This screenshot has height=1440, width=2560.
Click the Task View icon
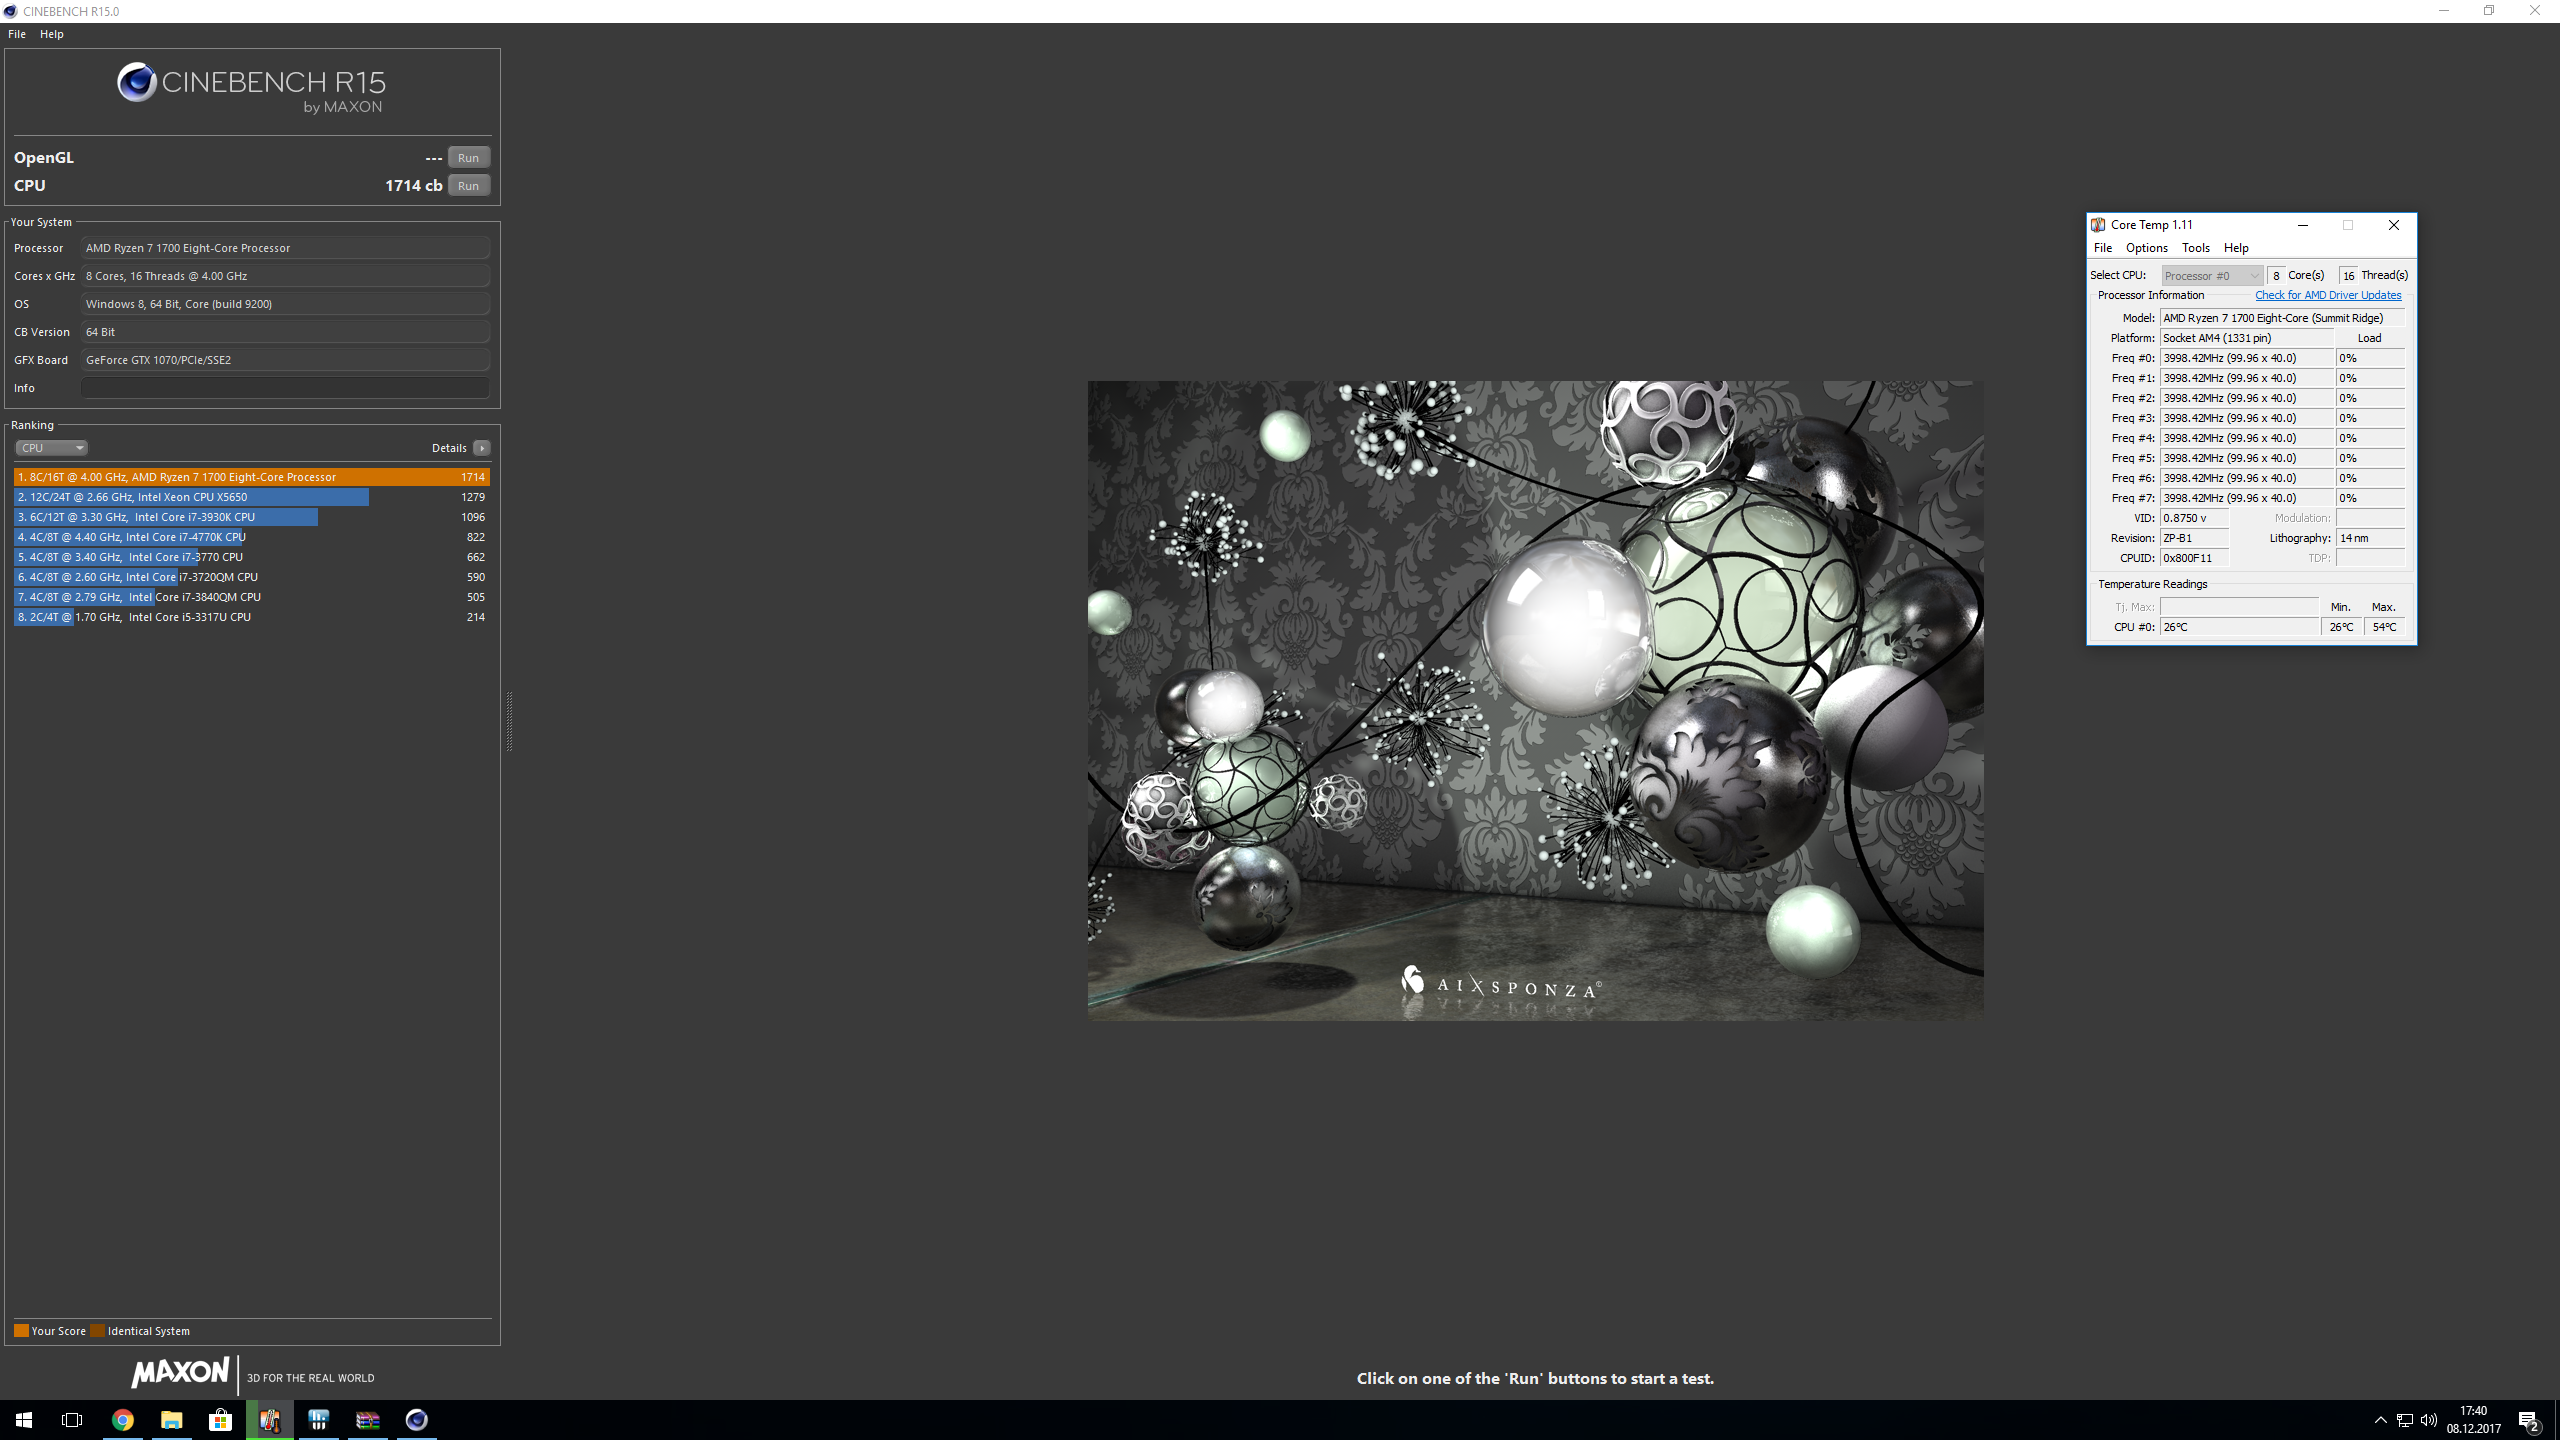tap(72, 1420)
